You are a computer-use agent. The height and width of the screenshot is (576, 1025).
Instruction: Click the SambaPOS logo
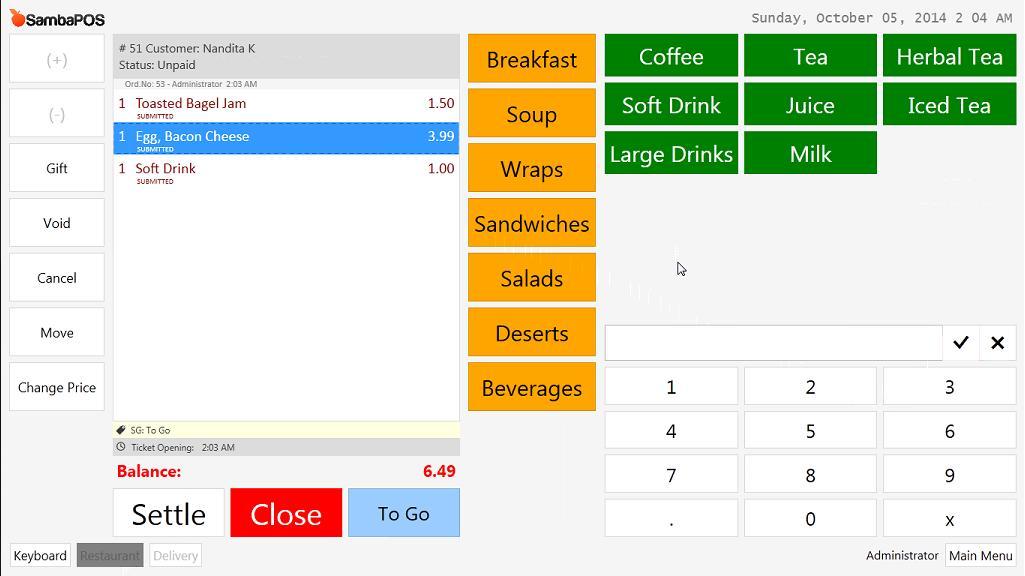[58, 19]
